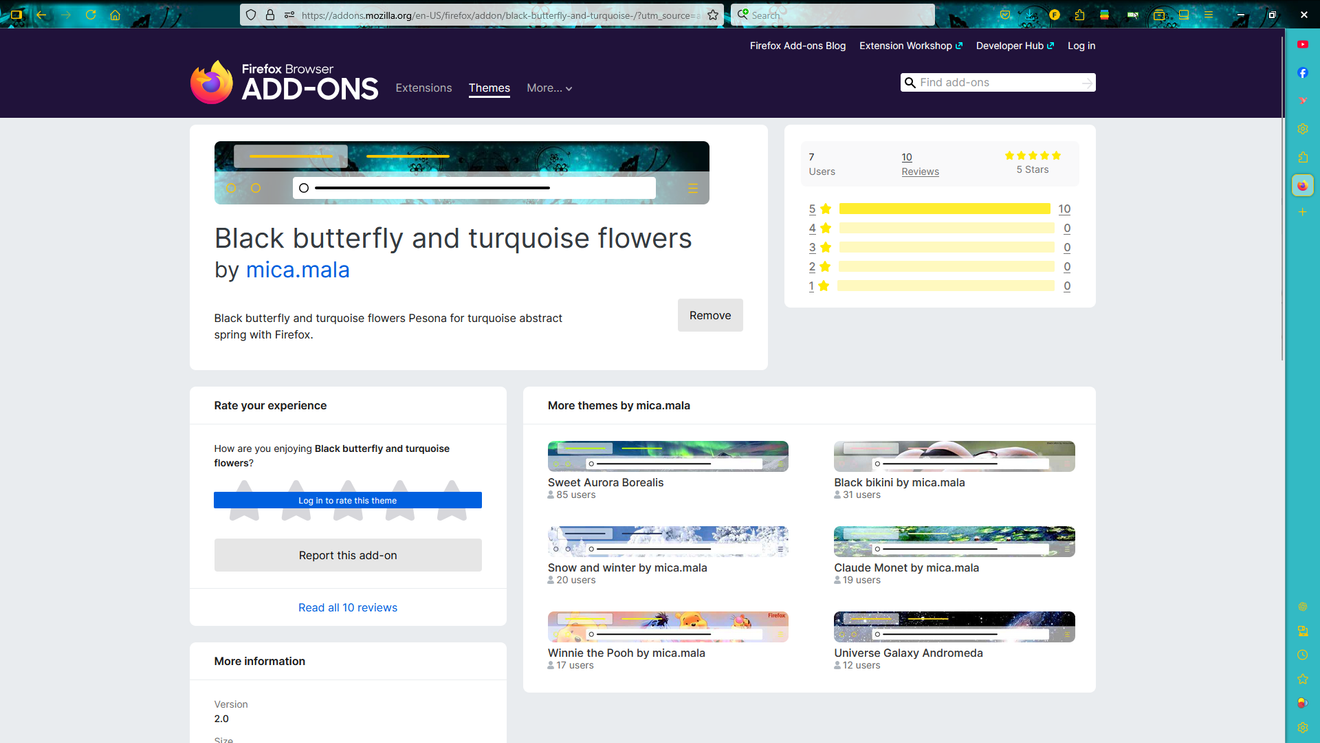Open the Extensions puzzle-piece toolbar icon
1320x743 pixels.
click(x=1079, y=15)
